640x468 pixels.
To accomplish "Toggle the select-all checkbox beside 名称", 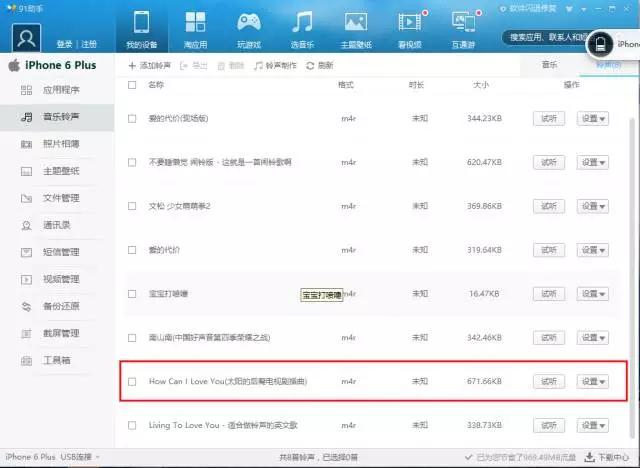I will (x=132, y=85).
